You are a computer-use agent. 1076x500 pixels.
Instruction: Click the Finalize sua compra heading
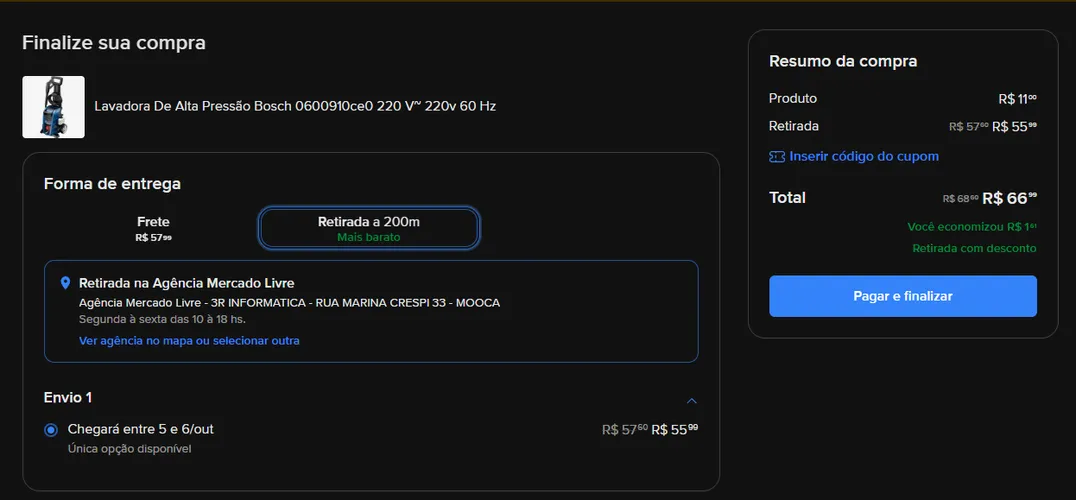coord(114,43)
